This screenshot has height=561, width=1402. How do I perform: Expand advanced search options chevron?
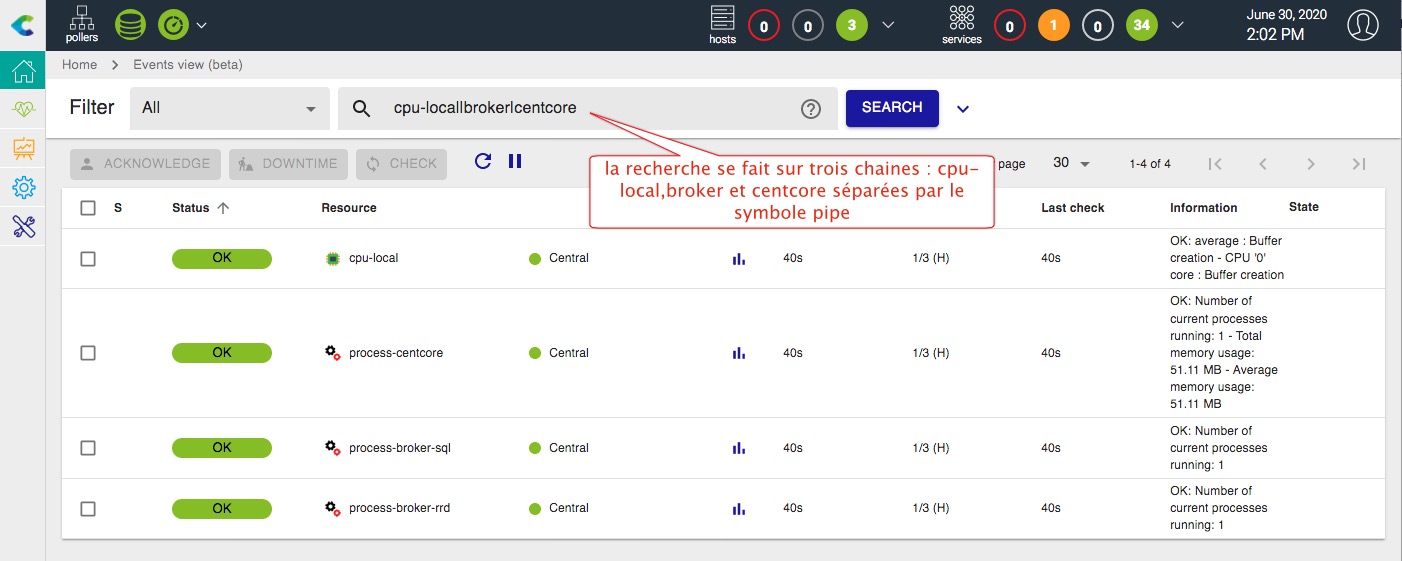[963, 109]
